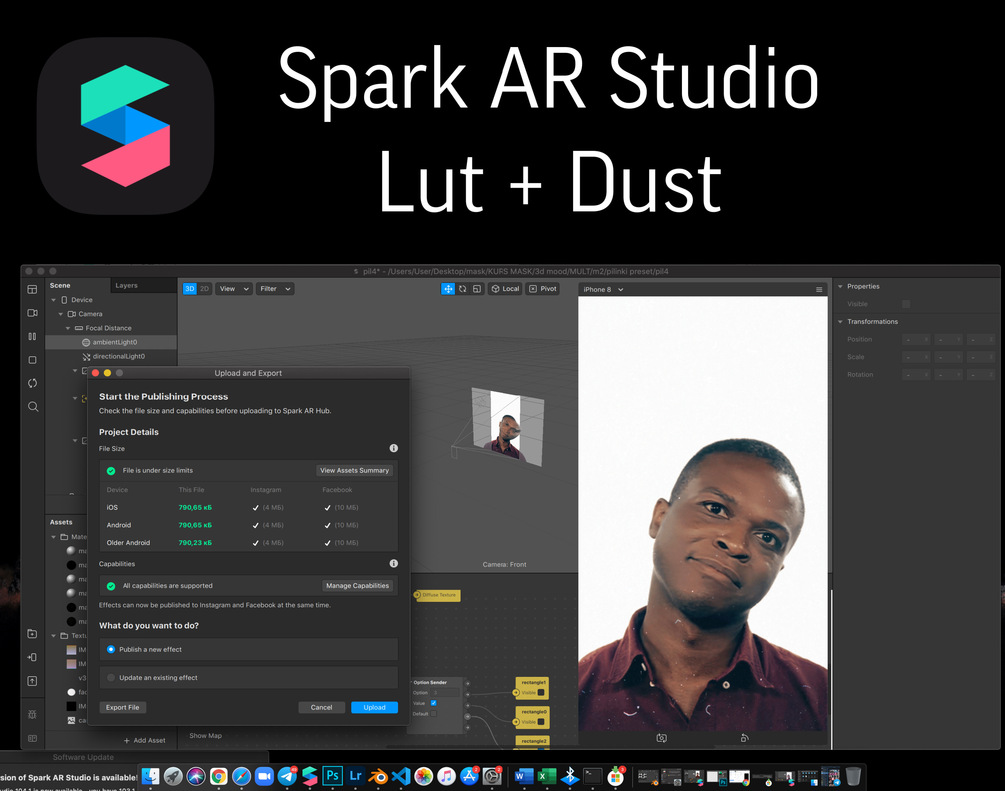Toggle Local coordinate mode
This screenshot has height=791, width=1005.
coord(504,289)
